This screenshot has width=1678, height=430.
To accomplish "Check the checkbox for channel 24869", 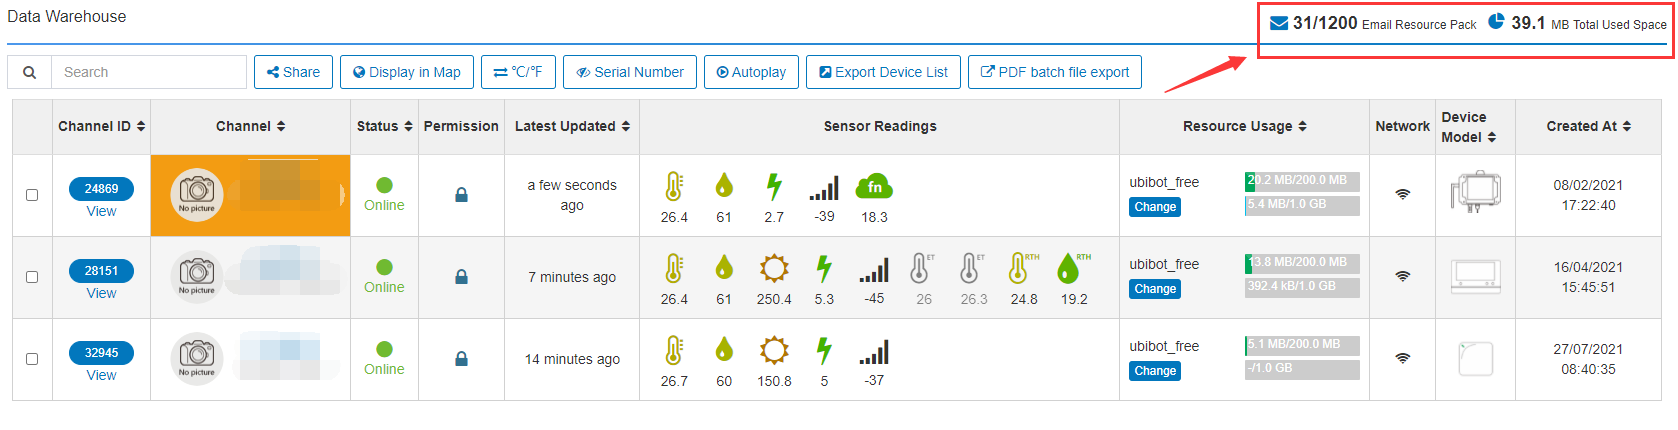I will point(32,195).
